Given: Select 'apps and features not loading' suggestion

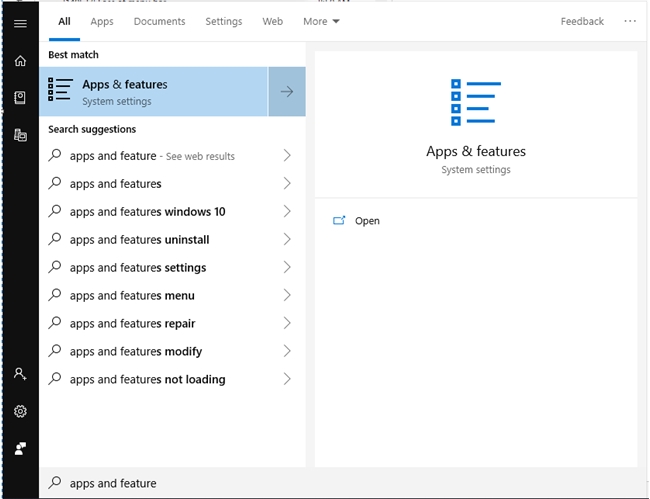Looking at the screenshot, I should pyautogui.click(x=148, y=379).
